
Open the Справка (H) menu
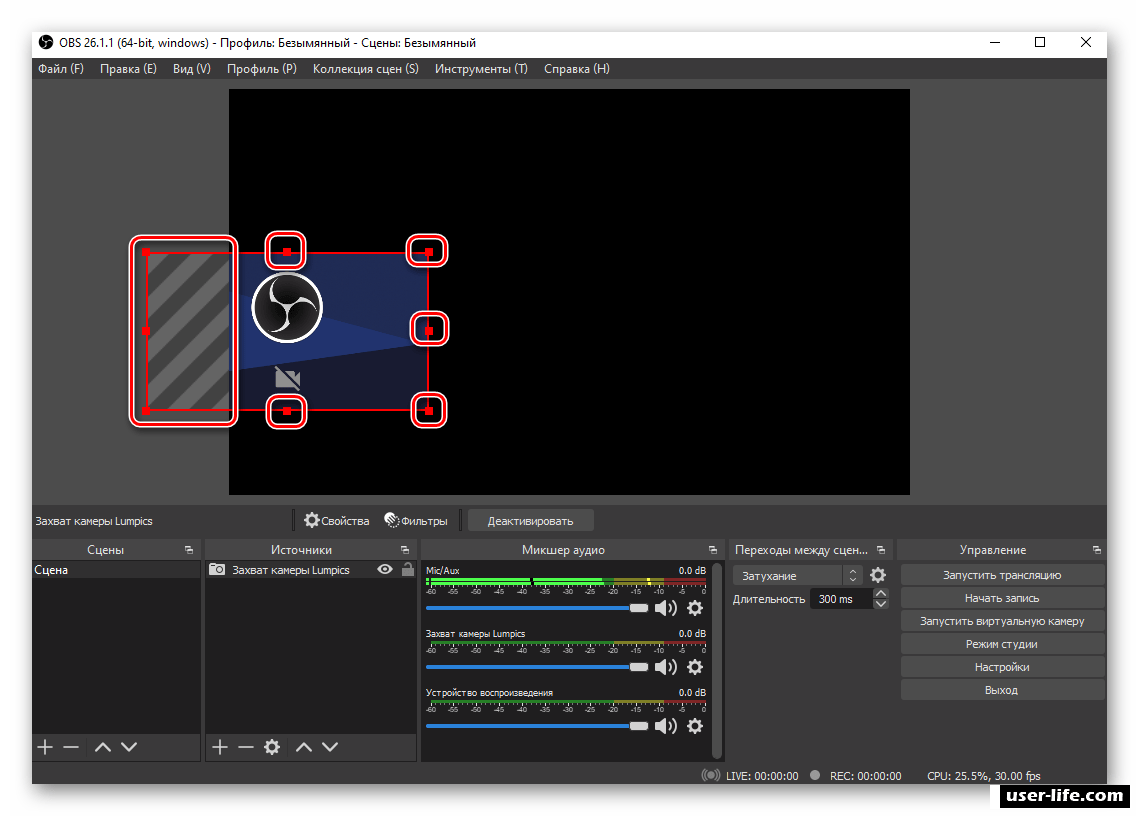[577, 68]
